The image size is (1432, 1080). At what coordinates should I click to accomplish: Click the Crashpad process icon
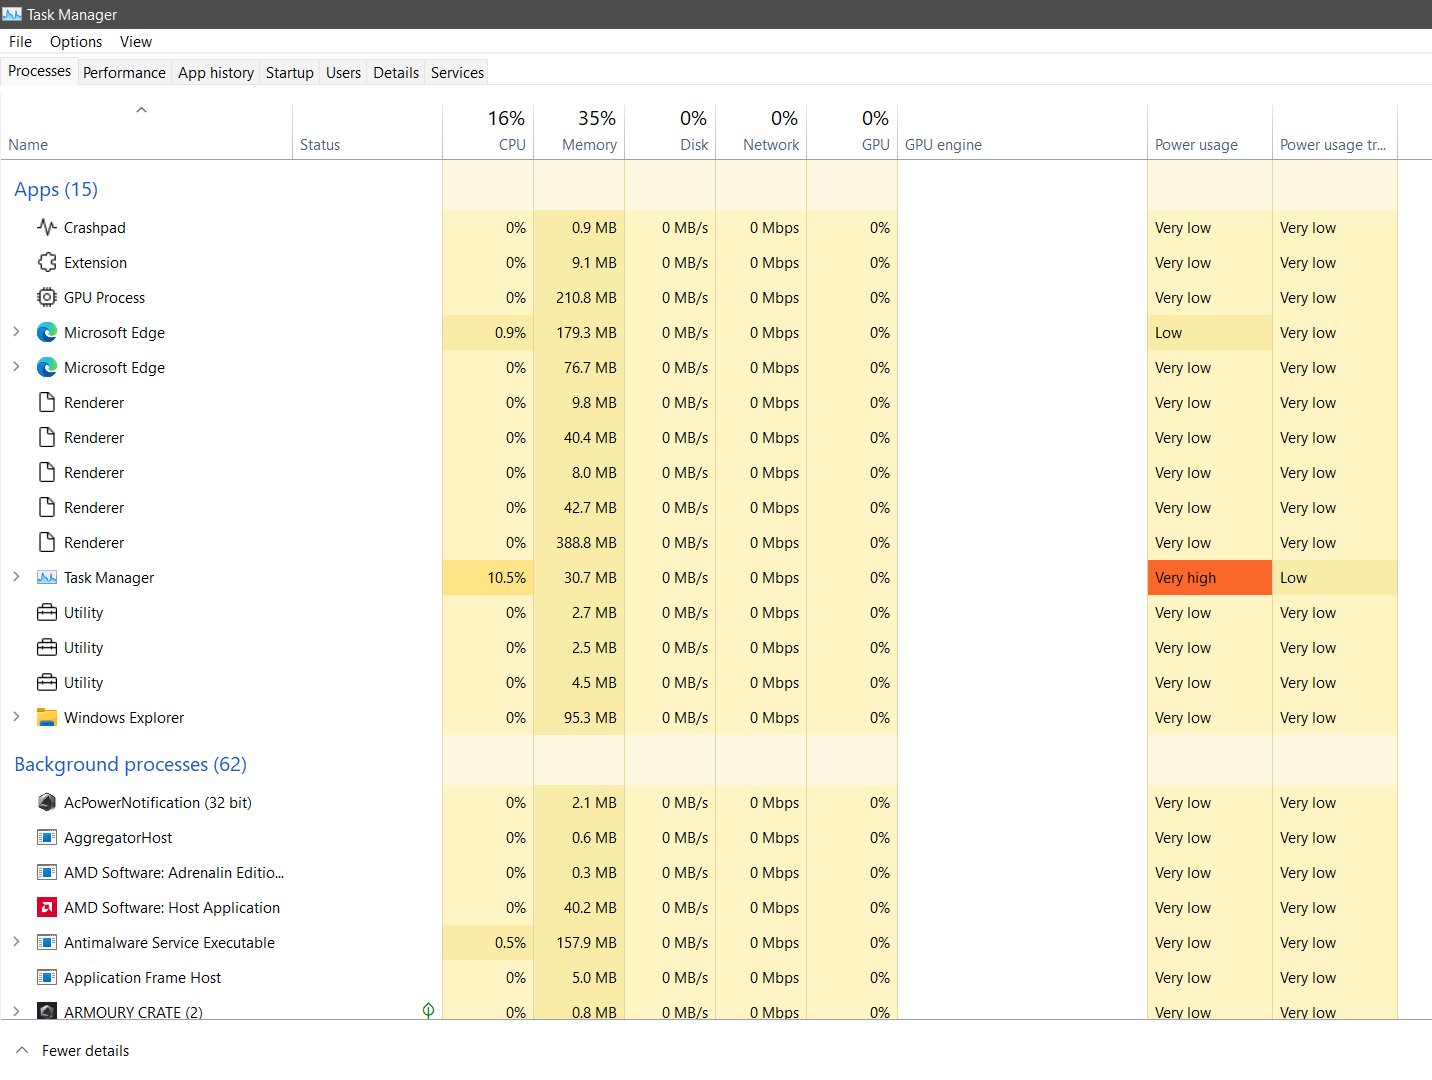(46, 227)
